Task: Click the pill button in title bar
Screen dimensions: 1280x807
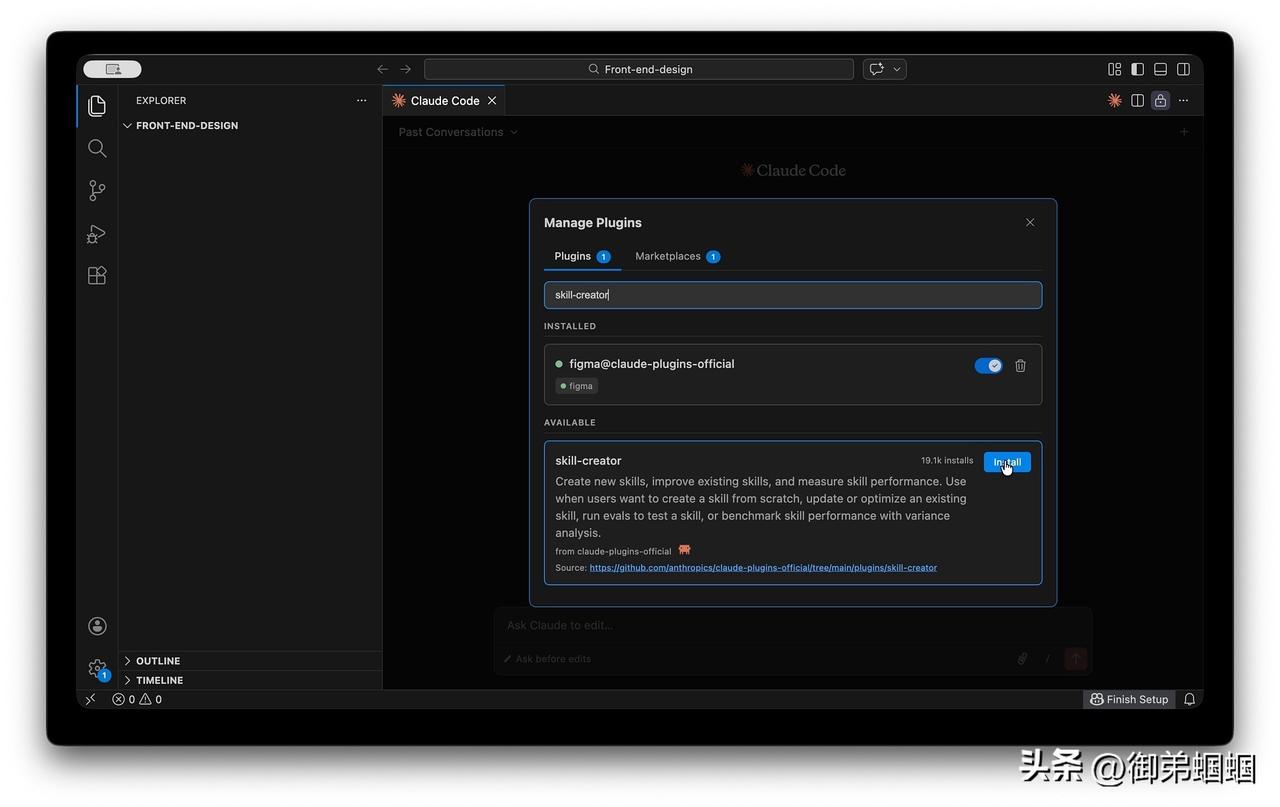Action: tap(112, 69)
